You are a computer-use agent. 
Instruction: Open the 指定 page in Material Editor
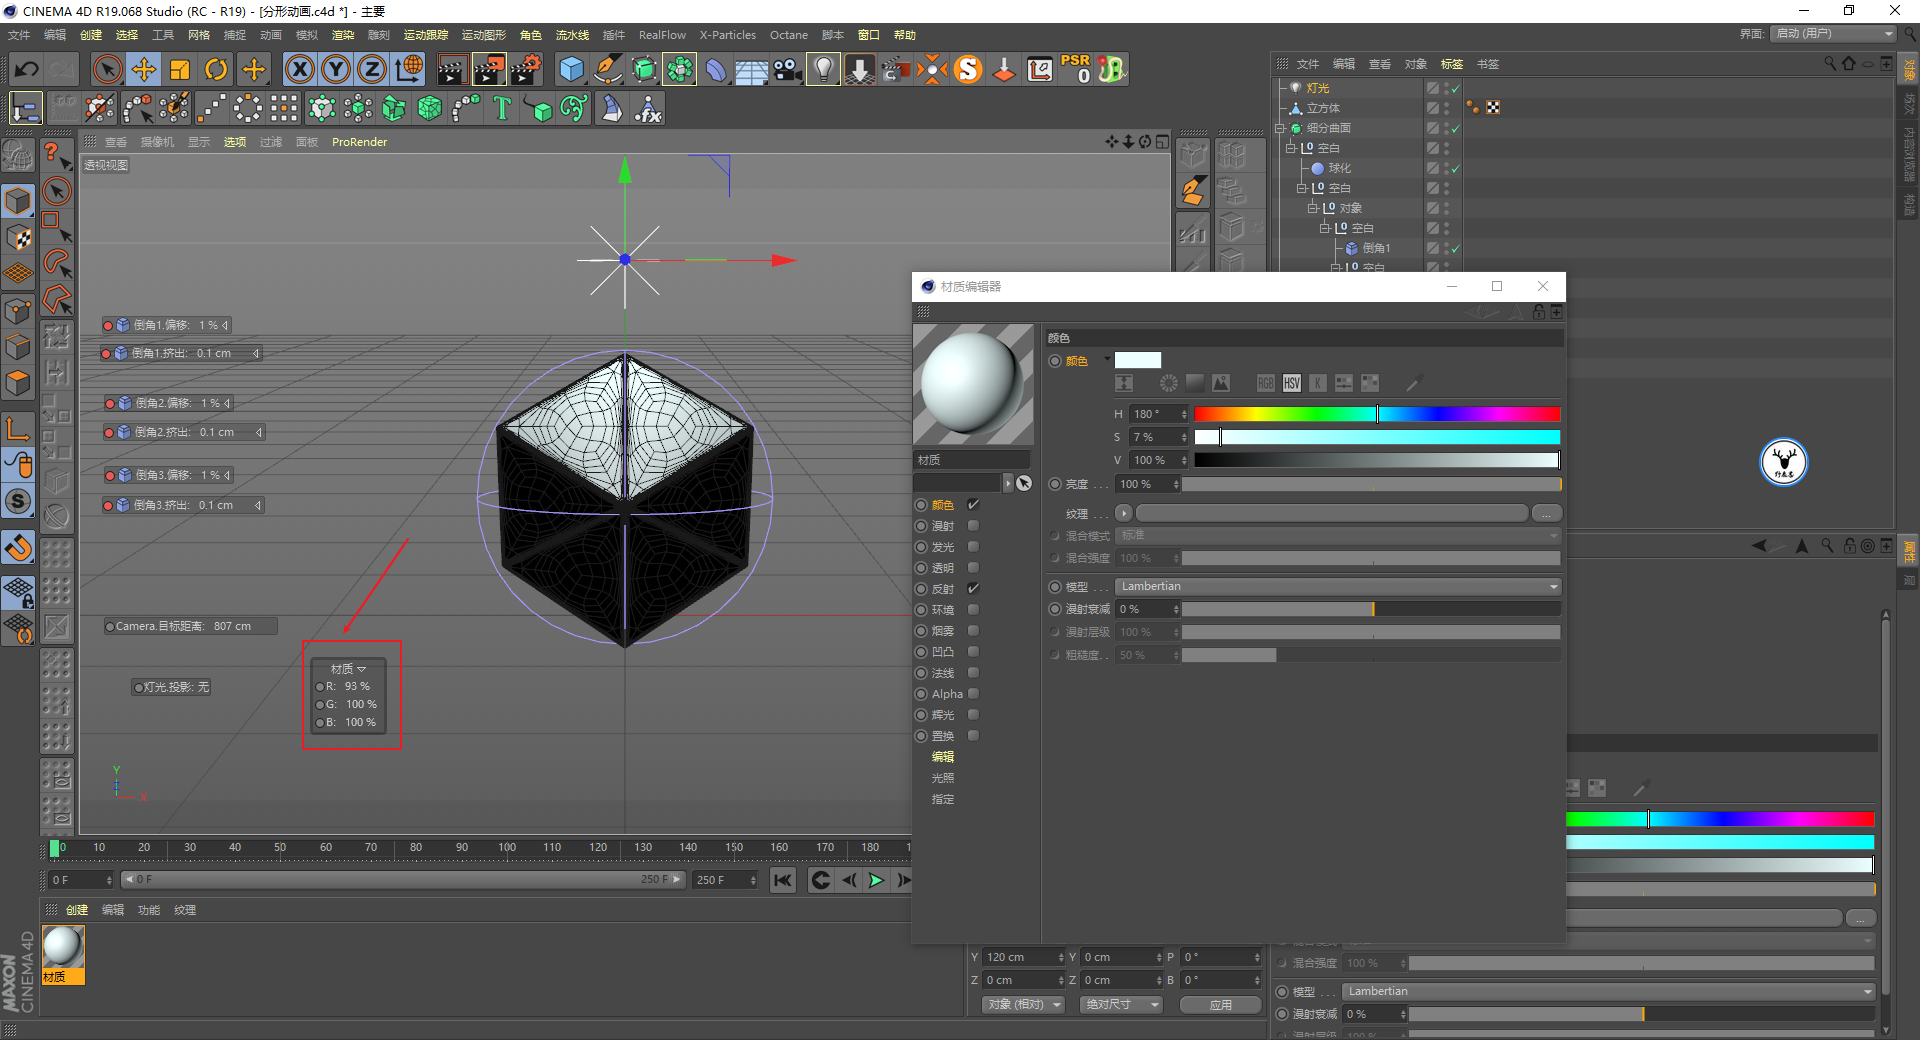coord(943,799)
